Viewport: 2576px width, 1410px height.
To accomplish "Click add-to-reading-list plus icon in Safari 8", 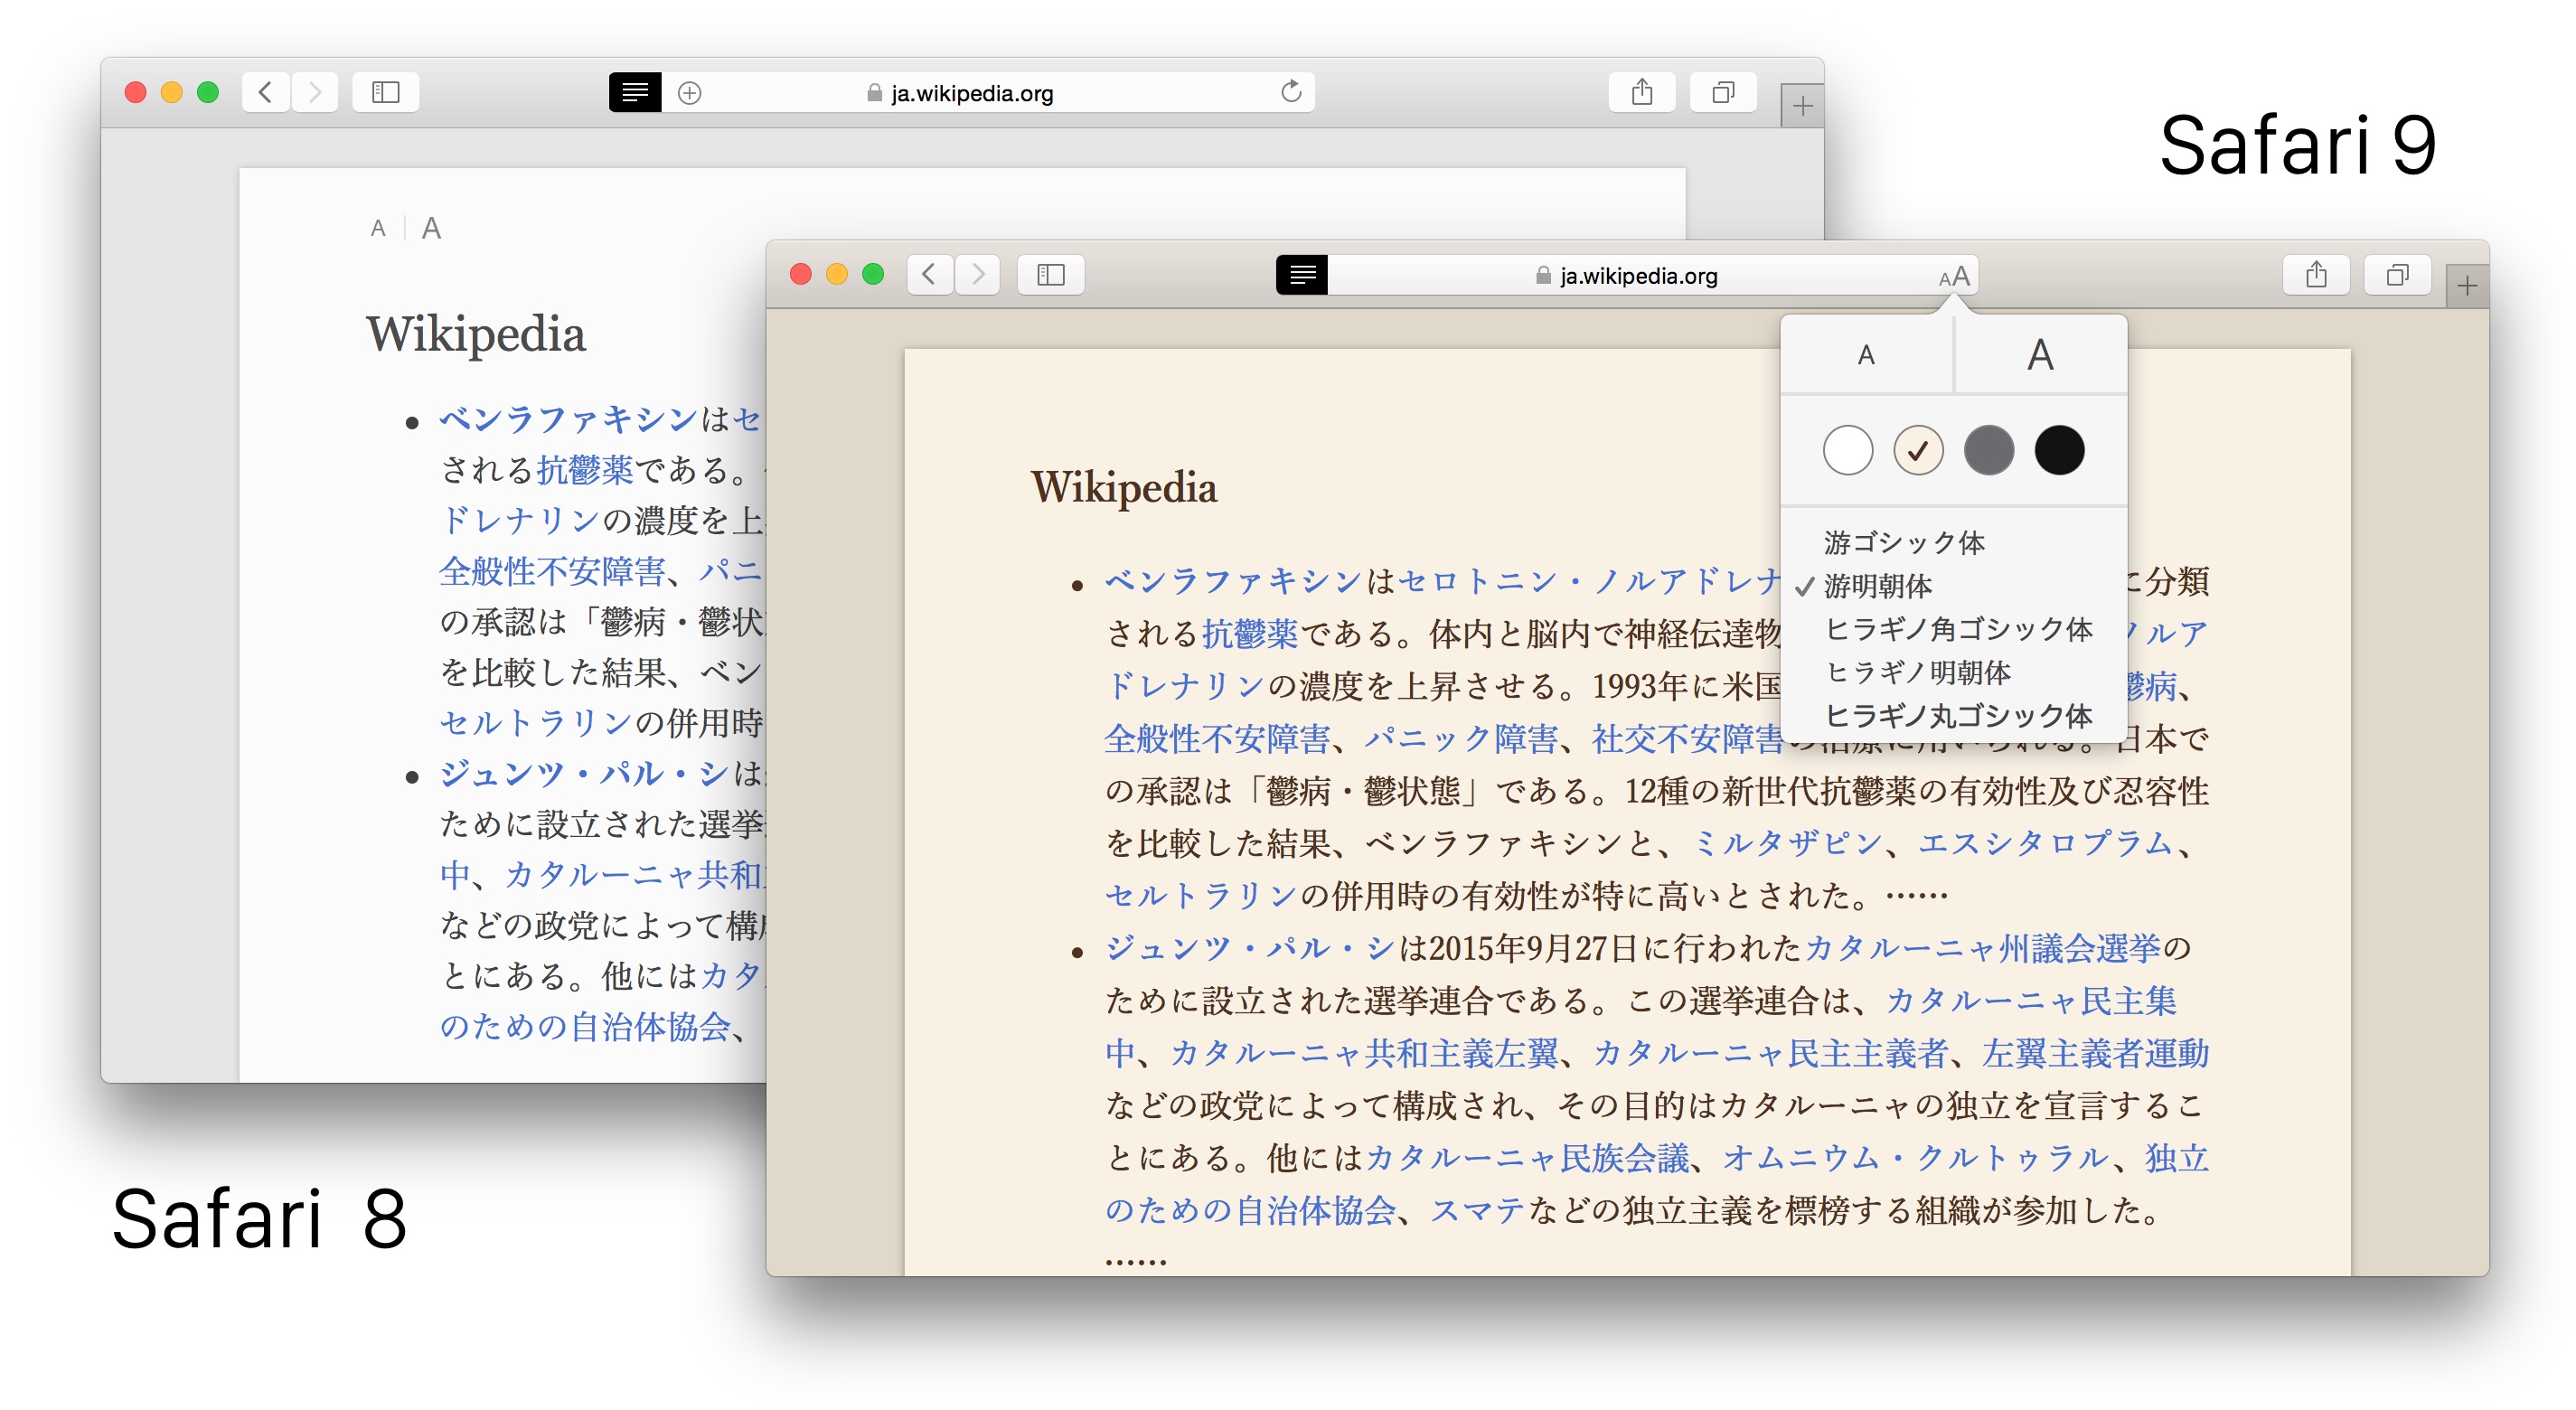I will pos(689,93).
